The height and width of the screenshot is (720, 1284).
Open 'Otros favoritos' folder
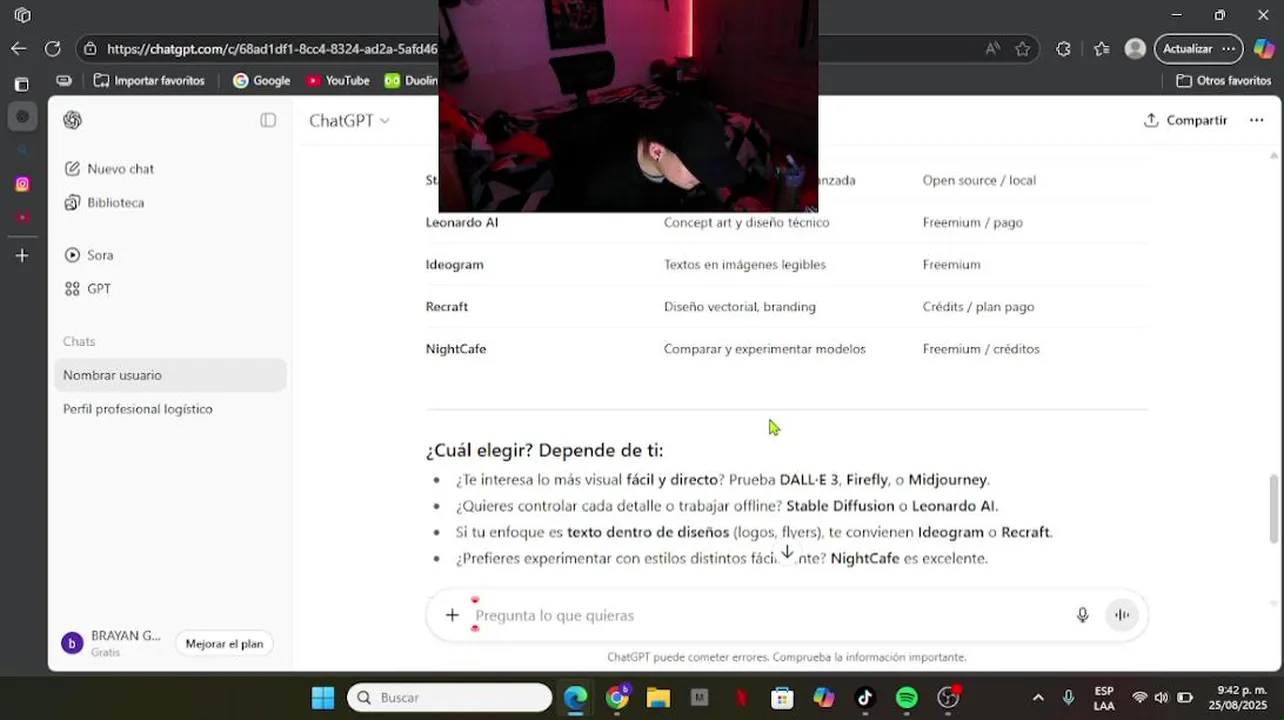coord(1223,80)
